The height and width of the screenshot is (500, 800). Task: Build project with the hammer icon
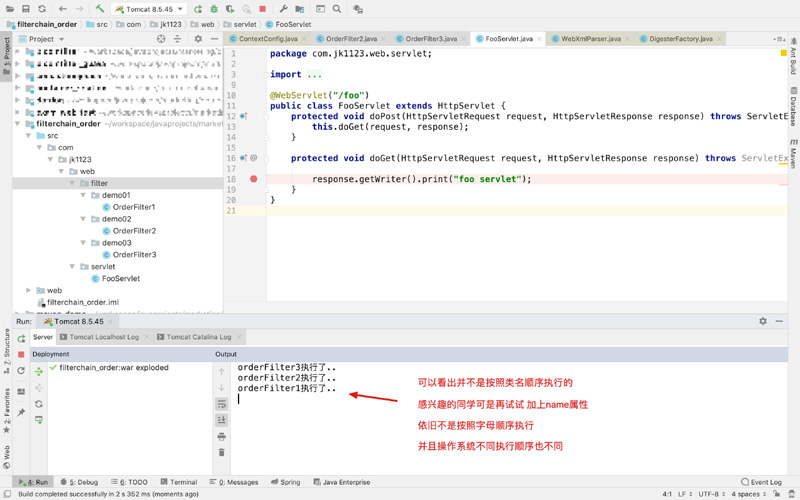99,9
